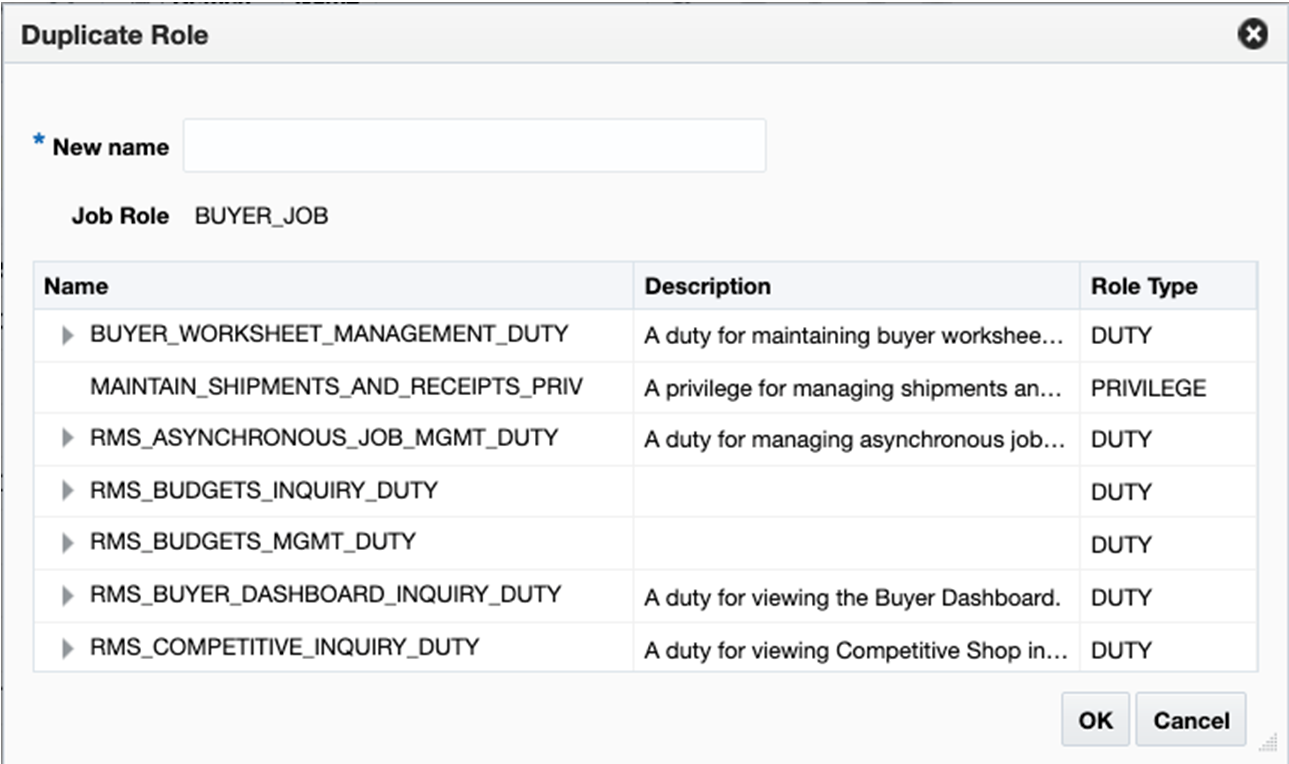Click the OK button
Image resolution: width=1289 pixels, height=764 pixels.
pos(1095,720)
